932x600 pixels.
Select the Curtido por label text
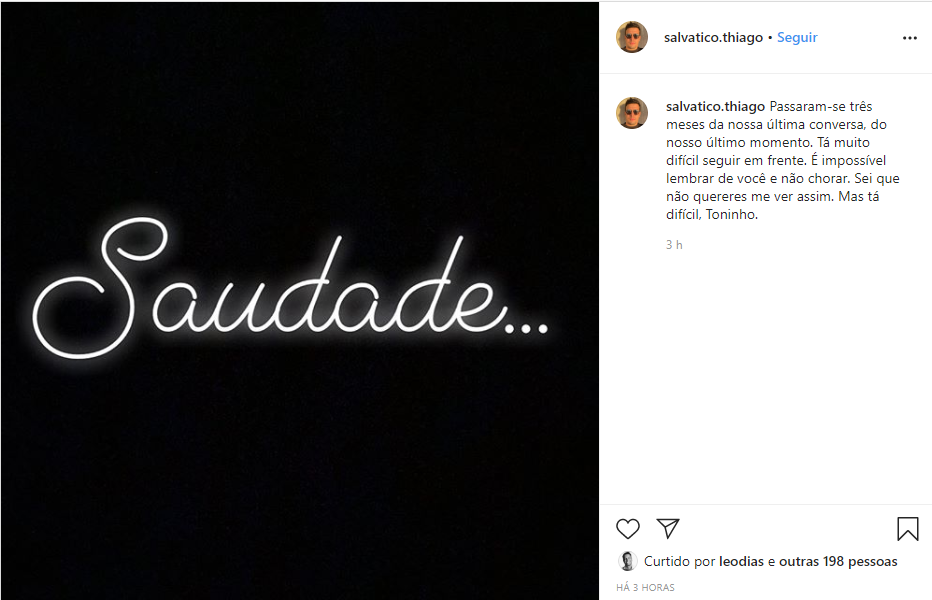[679, 561]
